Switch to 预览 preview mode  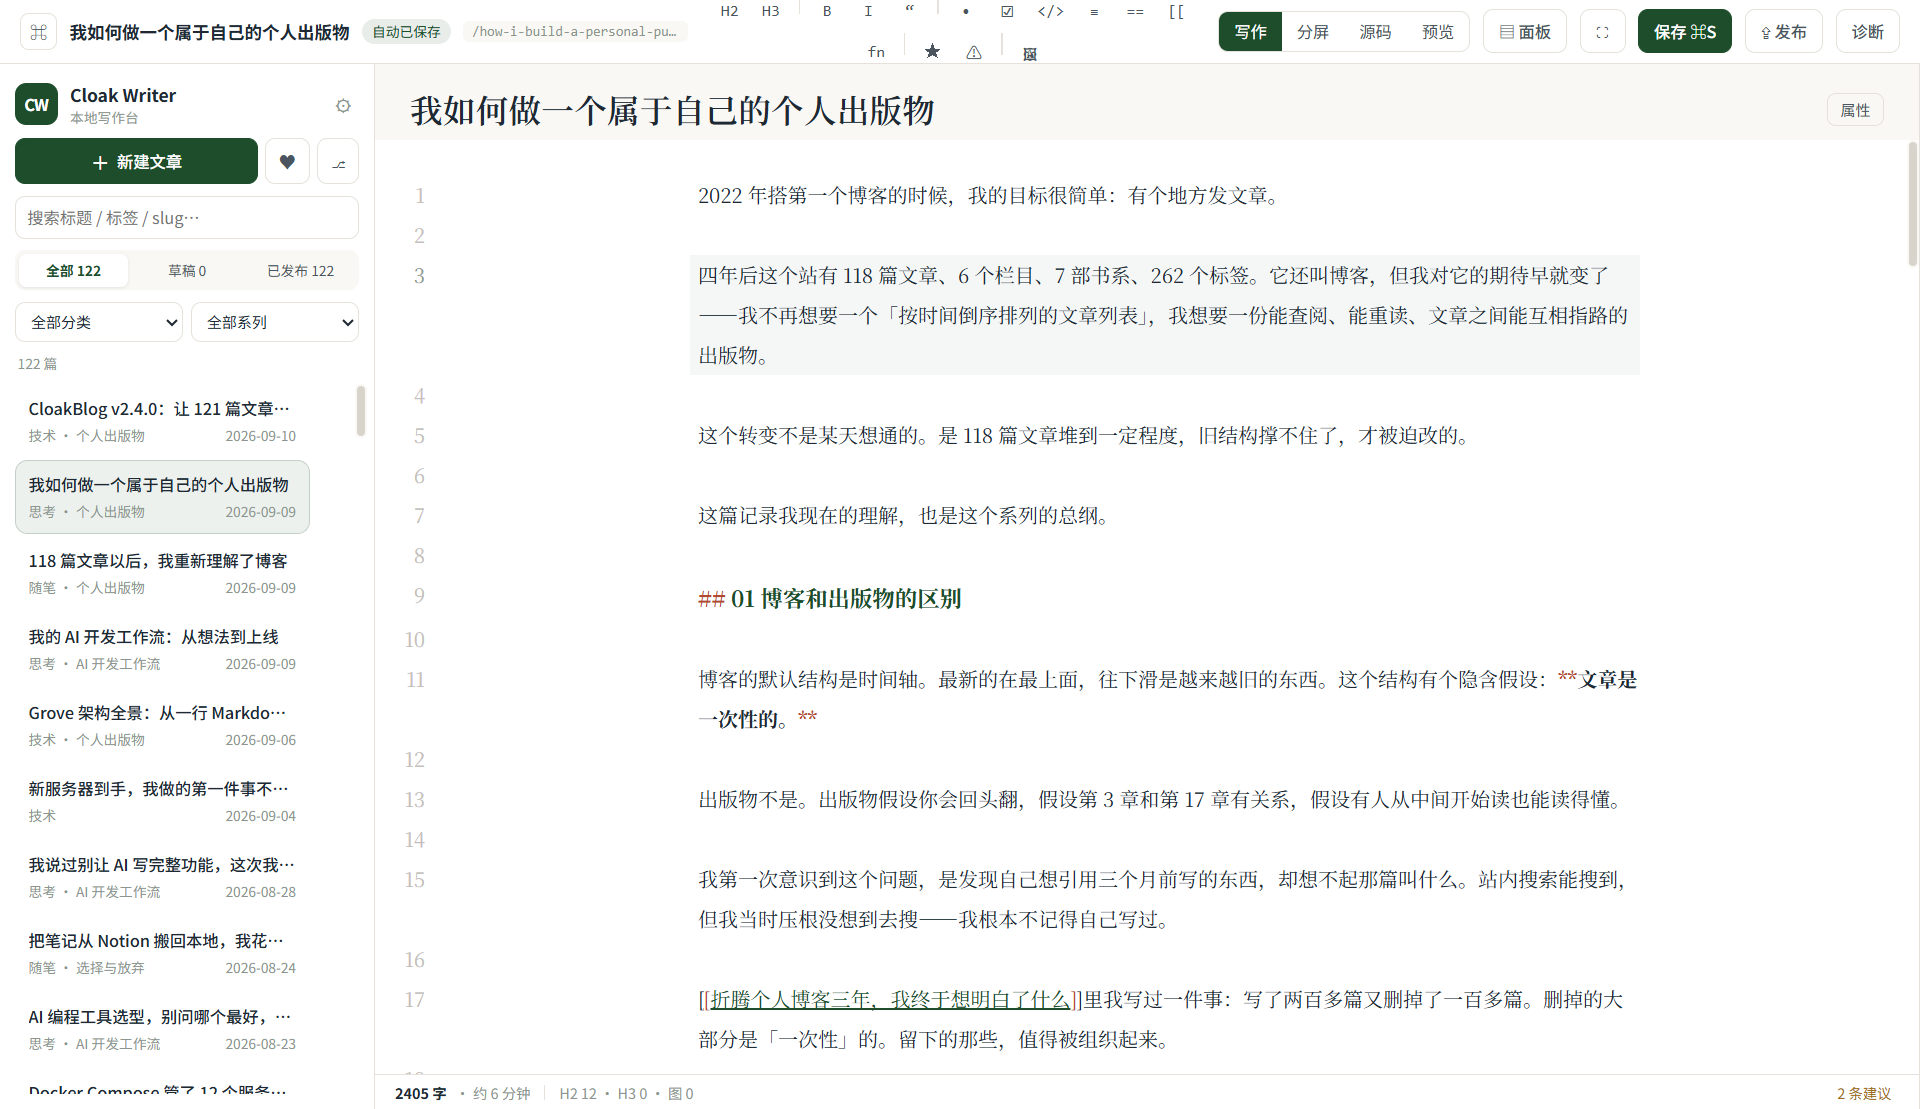[1437, 32]
